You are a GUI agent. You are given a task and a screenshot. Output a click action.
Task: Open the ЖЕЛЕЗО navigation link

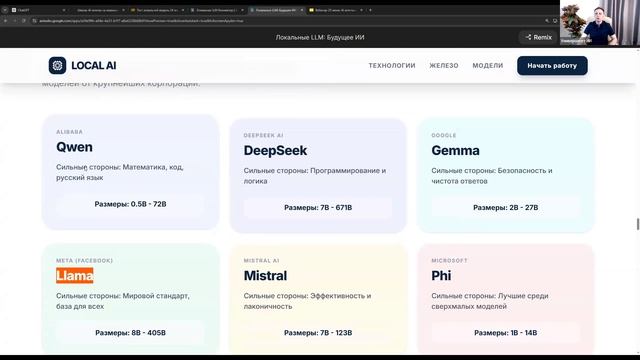tap(444, 65)
